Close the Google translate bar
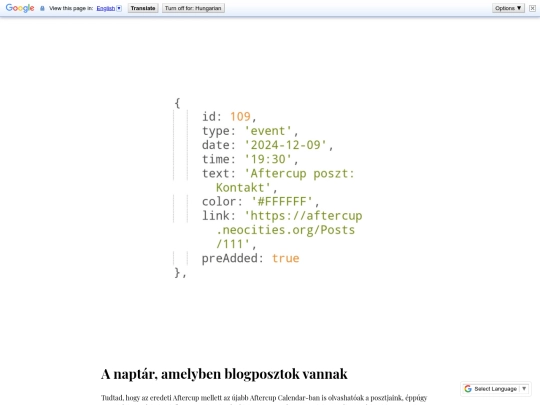The height and width of the screenshot is (405, 540). (x=532, y=8)
